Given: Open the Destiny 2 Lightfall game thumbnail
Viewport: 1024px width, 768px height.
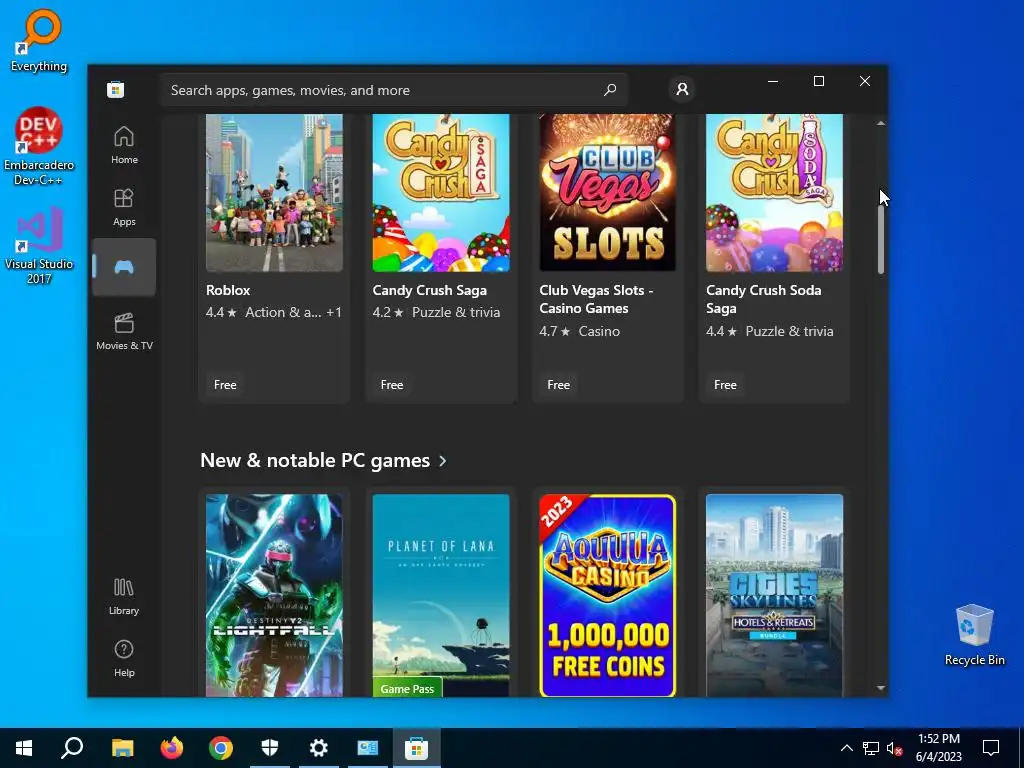Looking at the screenshot, I should [274, 595].
